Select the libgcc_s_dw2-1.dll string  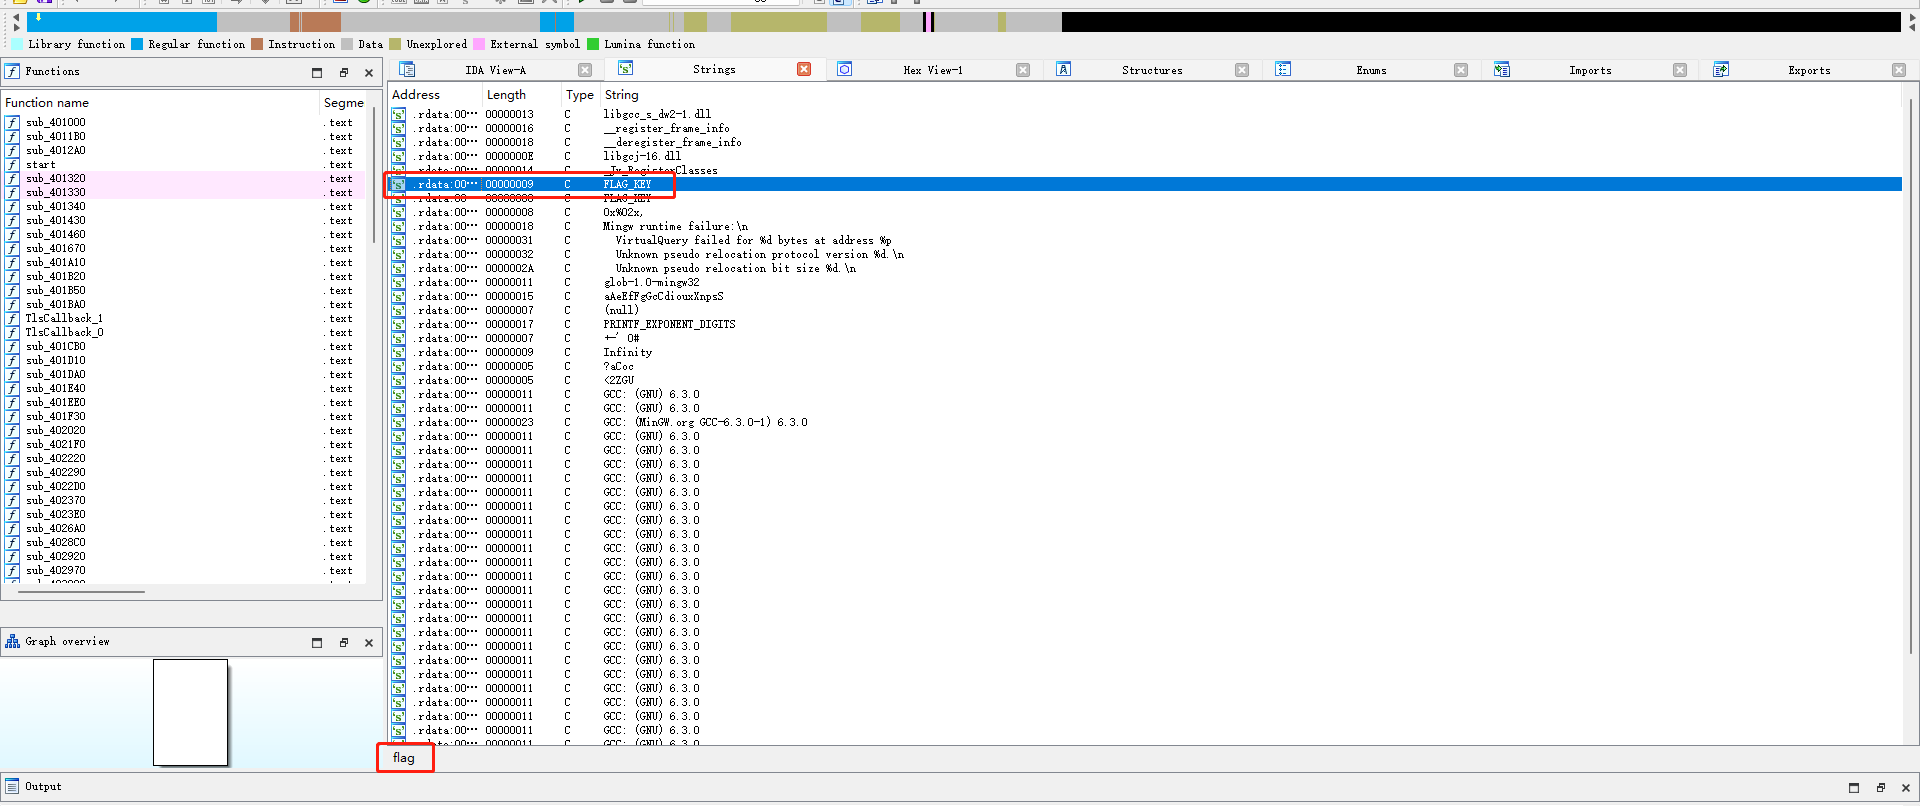coord(657,114)
